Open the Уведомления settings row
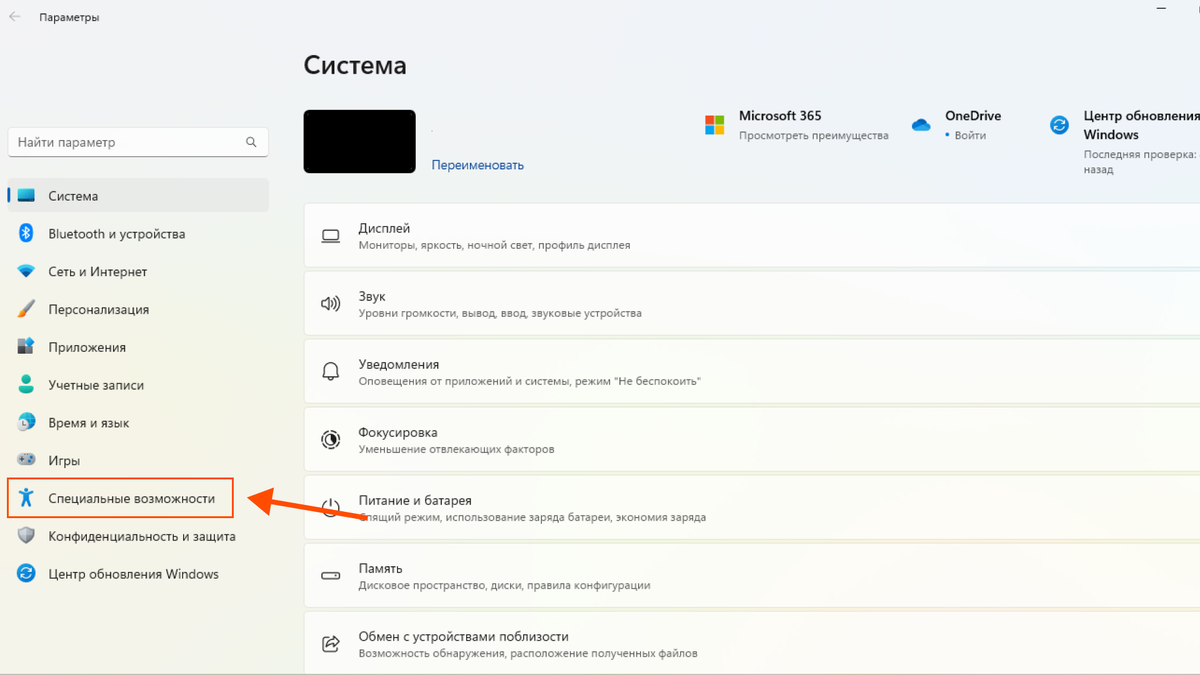1200x675 pixels. (751, 371)
